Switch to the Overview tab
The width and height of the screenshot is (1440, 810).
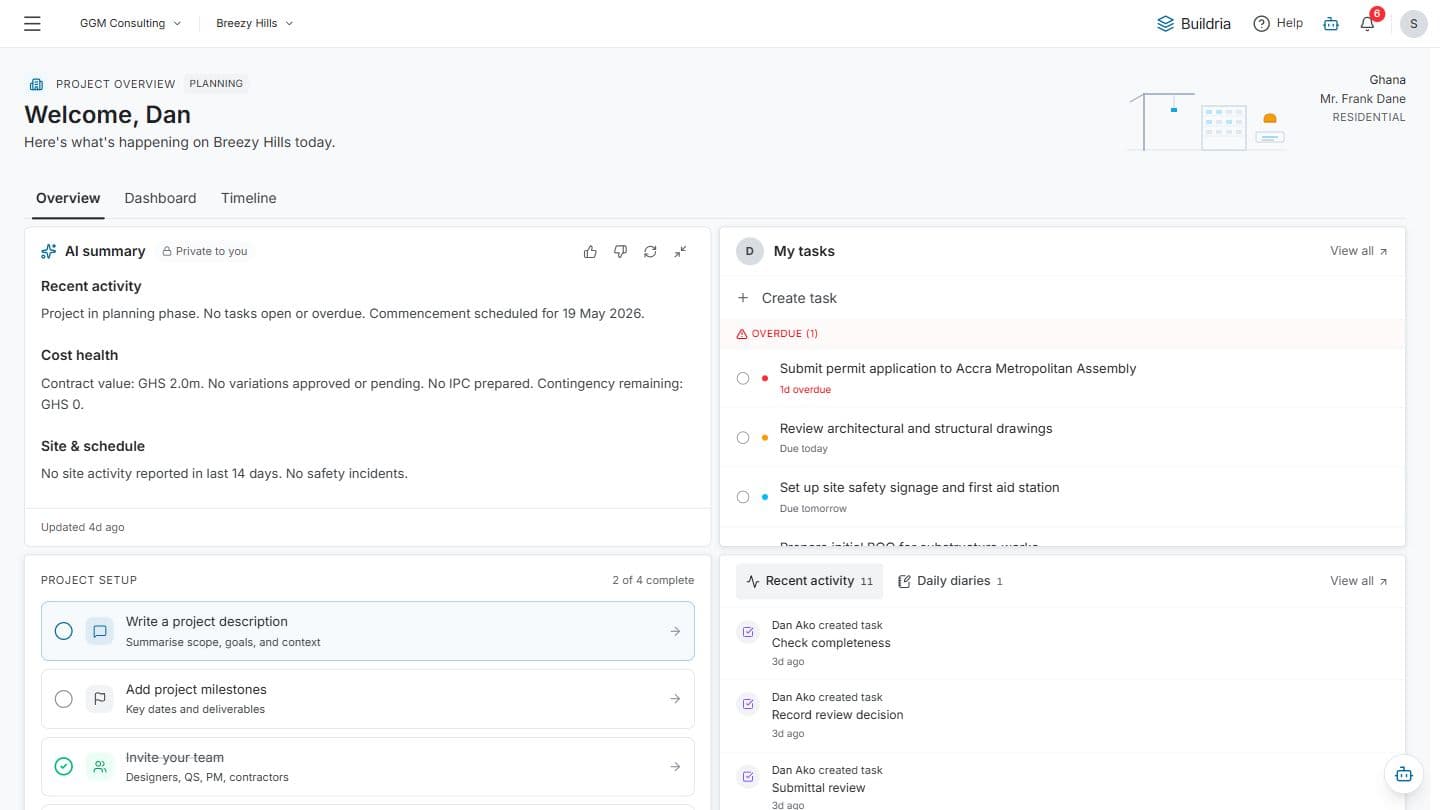(x=68, y=198)
